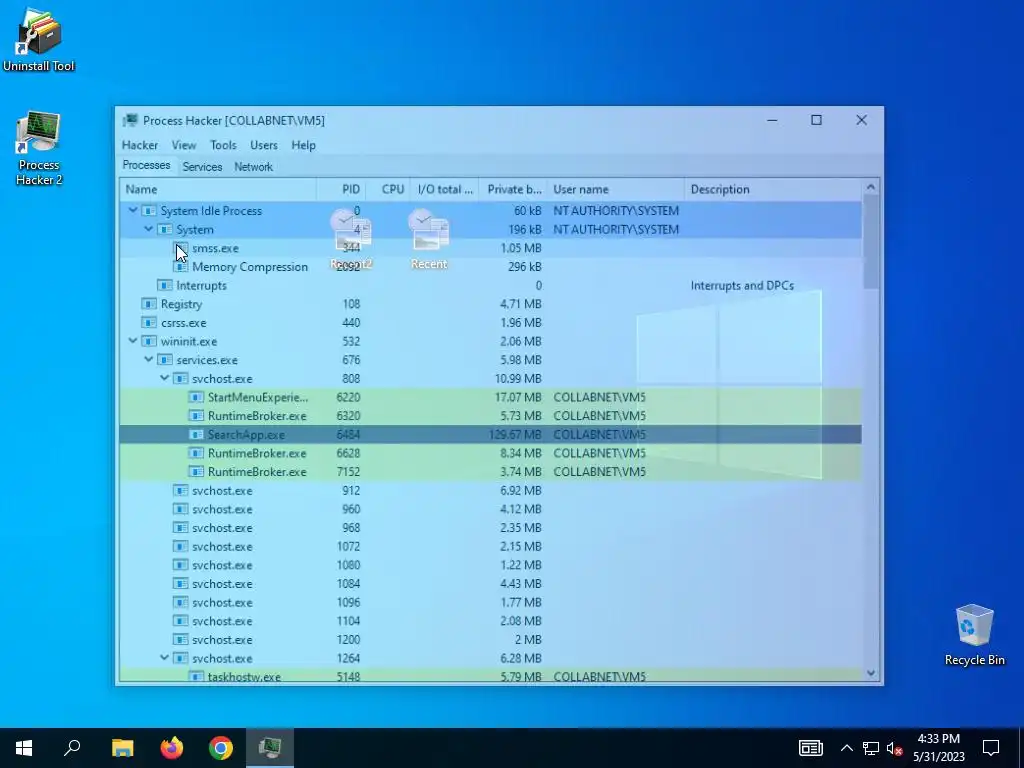Click the 129.67 MB private bytes value

coord(515,434)
